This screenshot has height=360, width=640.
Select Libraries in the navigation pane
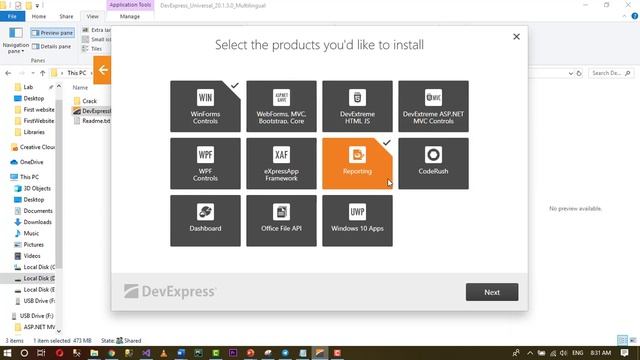coord(34,132)
